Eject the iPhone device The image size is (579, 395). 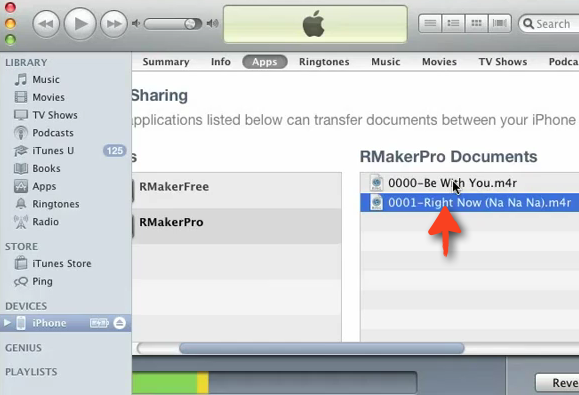click(119, 323)
